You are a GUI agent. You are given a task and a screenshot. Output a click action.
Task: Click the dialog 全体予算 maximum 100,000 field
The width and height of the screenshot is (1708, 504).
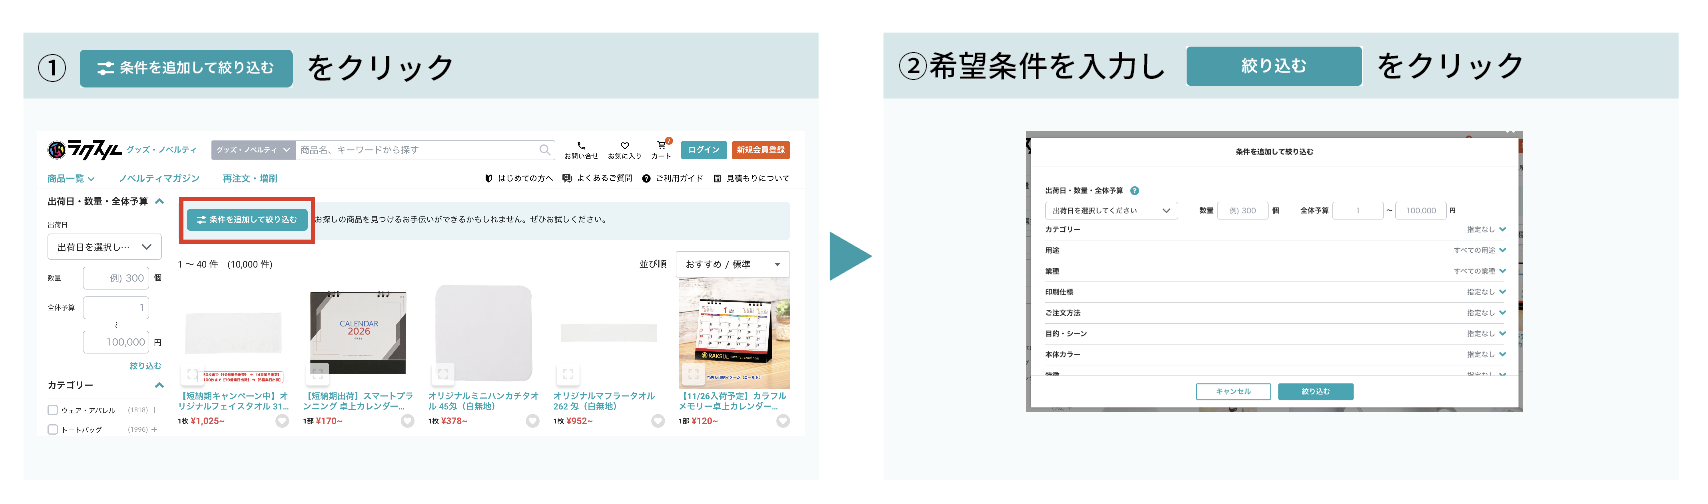(x=1420, y=211)
